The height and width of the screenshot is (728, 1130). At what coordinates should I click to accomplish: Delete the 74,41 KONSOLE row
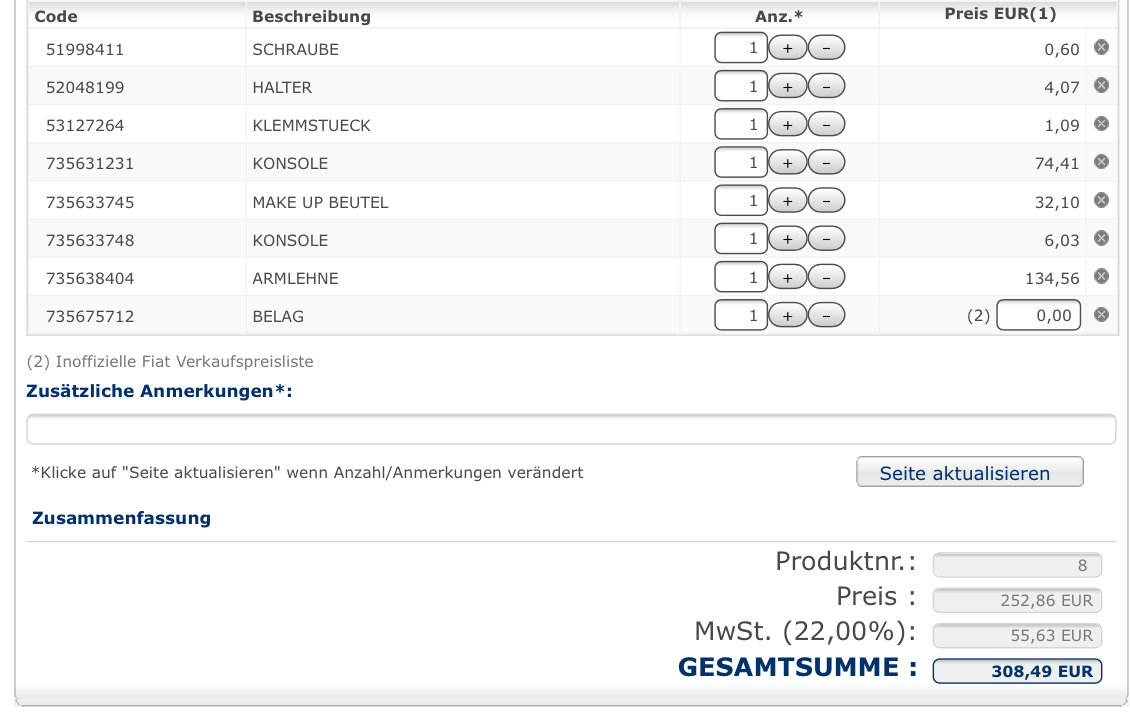tap(1101, 161)
